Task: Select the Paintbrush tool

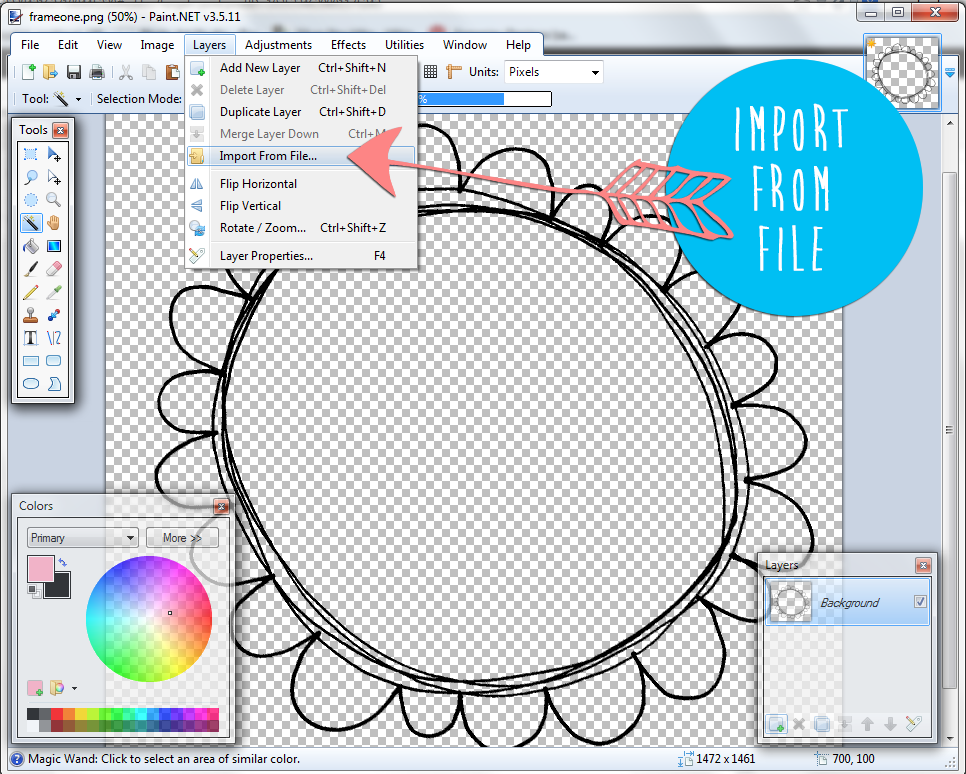Action: pyautogui.click(x=30, y=267)
